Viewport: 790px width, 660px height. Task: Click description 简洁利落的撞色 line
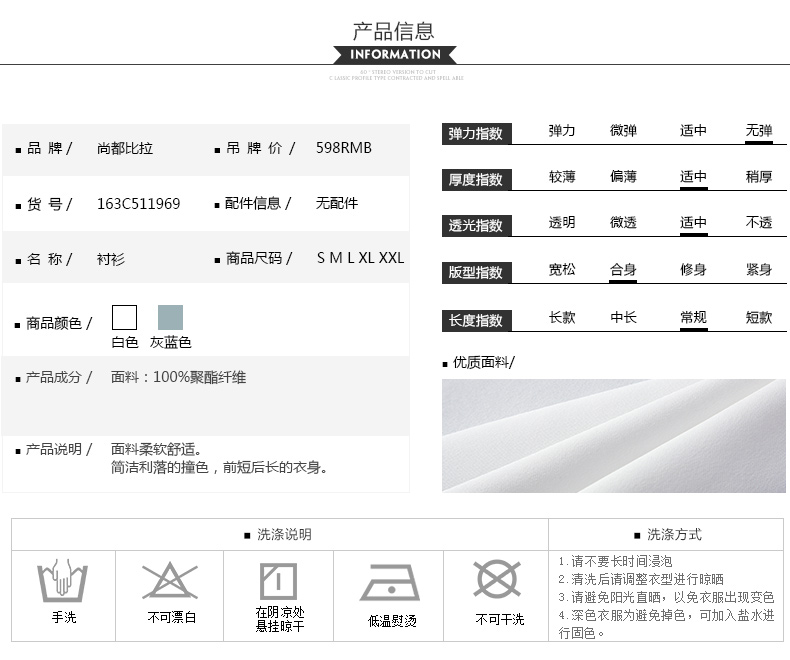pos(220,468)
